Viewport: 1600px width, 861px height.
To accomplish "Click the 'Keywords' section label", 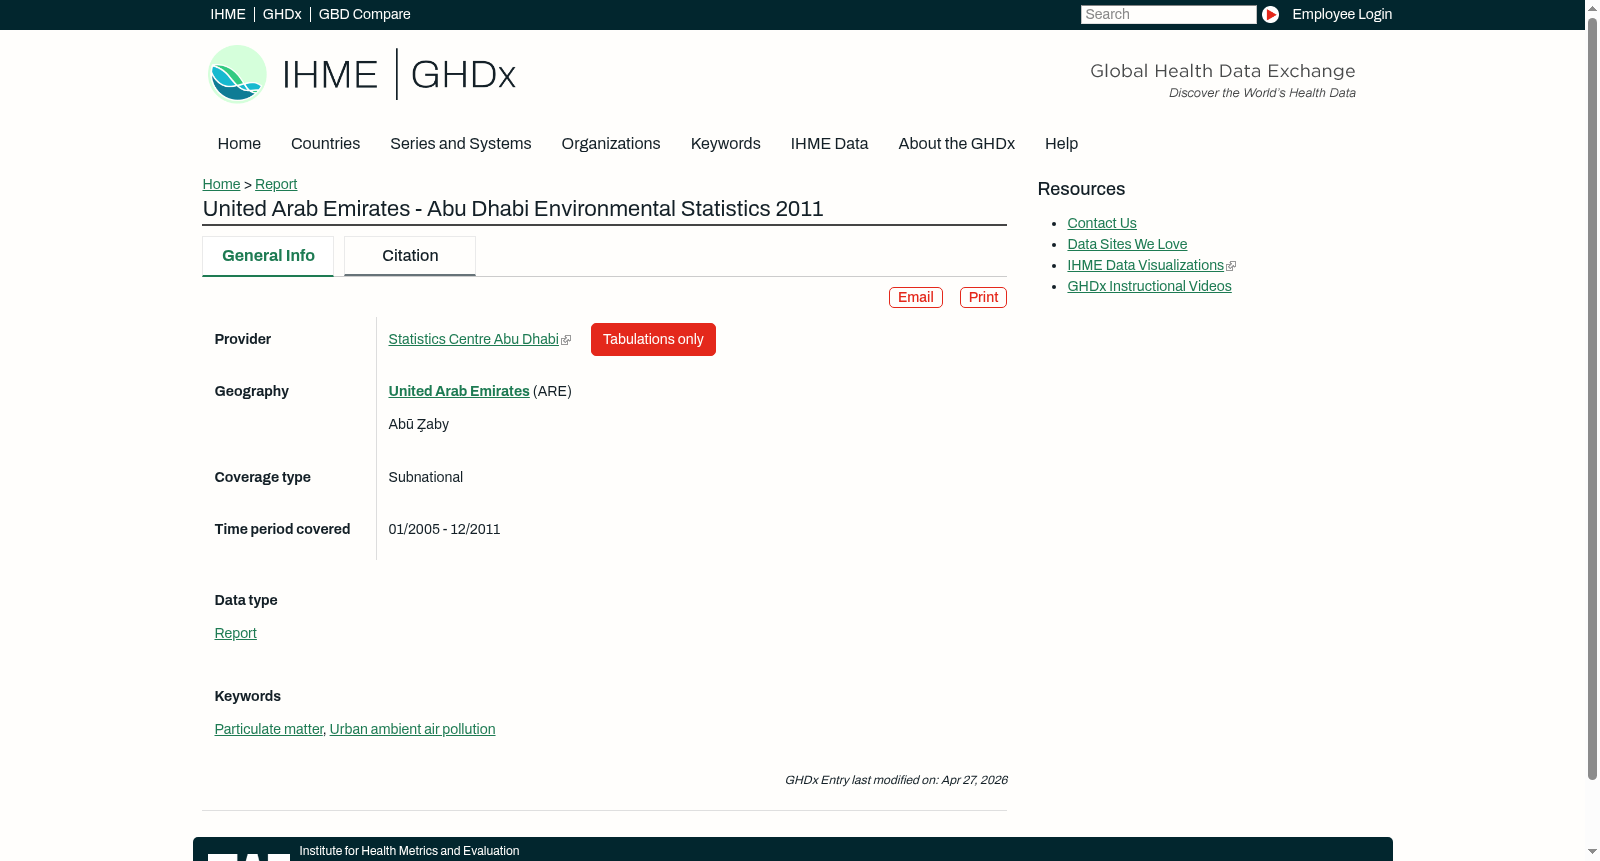I will [248, 696].
